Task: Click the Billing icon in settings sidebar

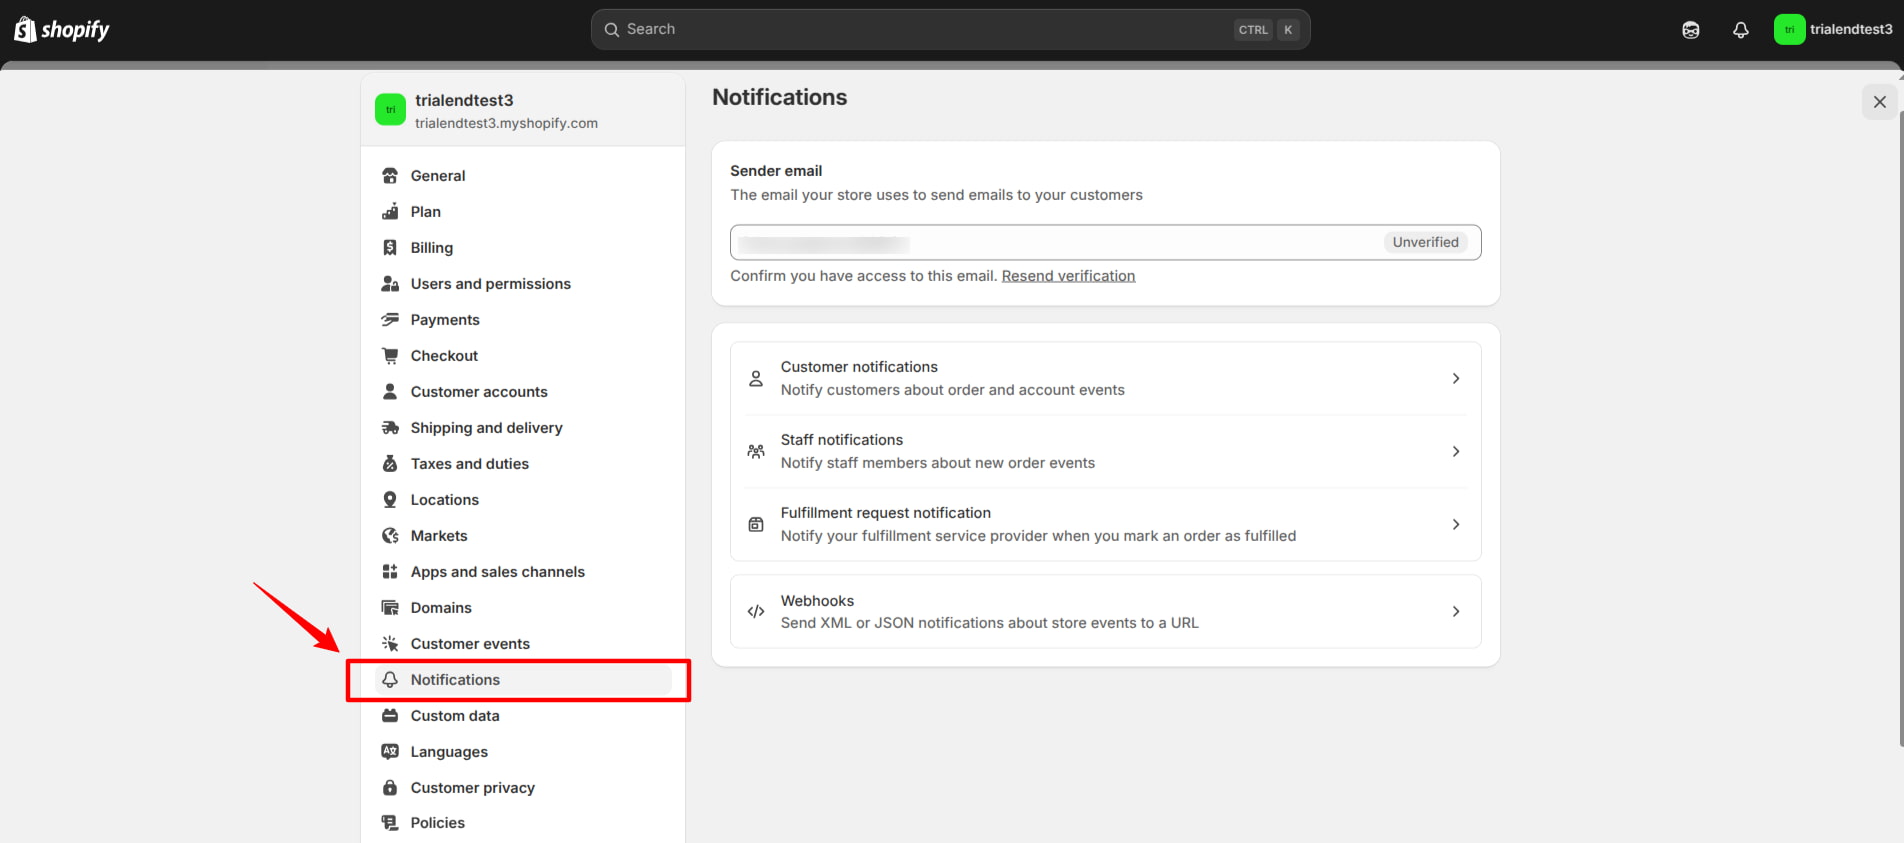Action: click(x=390, y=248)
